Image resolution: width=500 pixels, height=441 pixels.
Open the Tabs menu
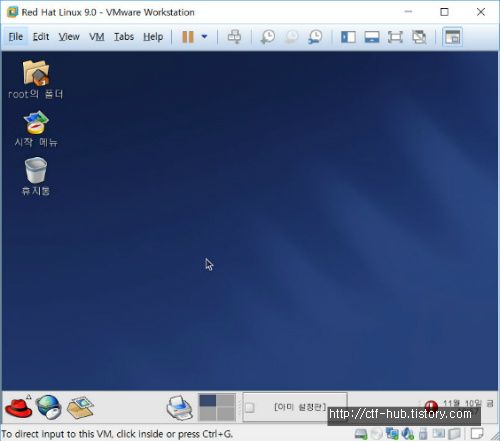coord(124,37)
